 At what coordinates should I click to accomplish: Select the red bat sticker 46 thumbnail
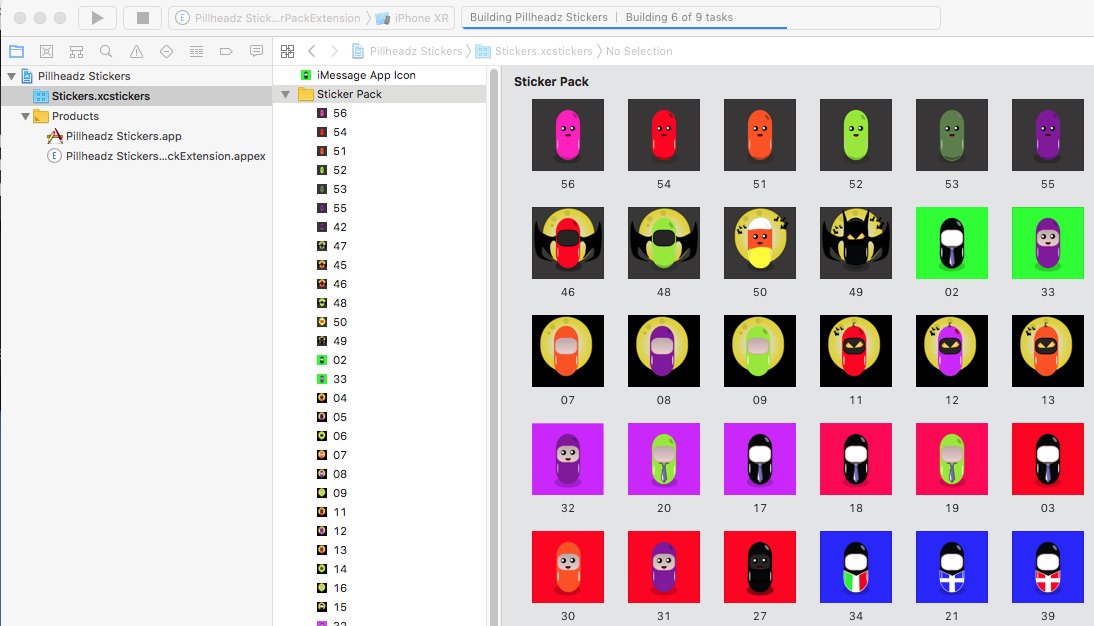click(x=568, y=243)
